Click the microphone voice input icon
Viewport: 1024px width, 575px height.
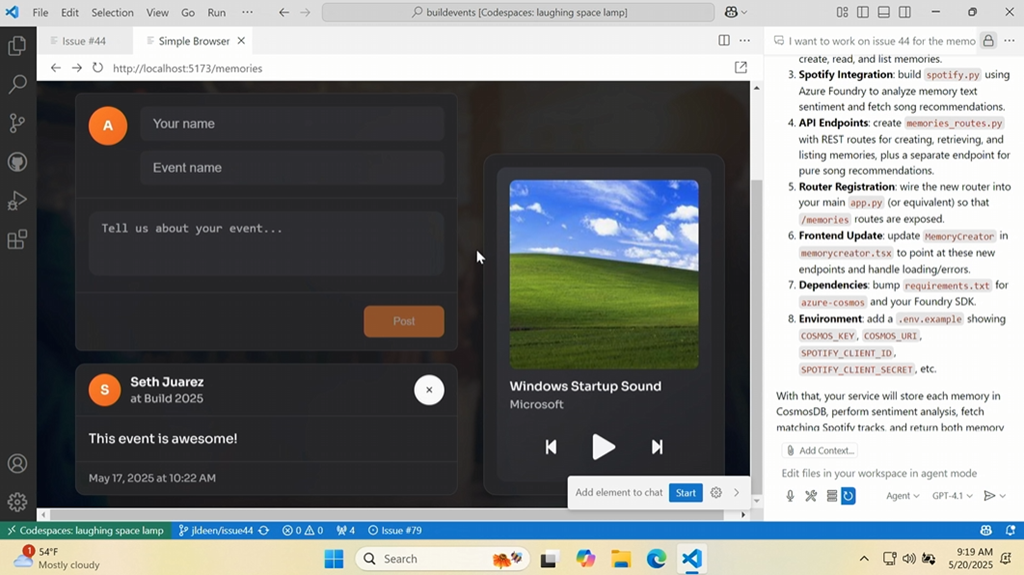(x=790, y=496)
